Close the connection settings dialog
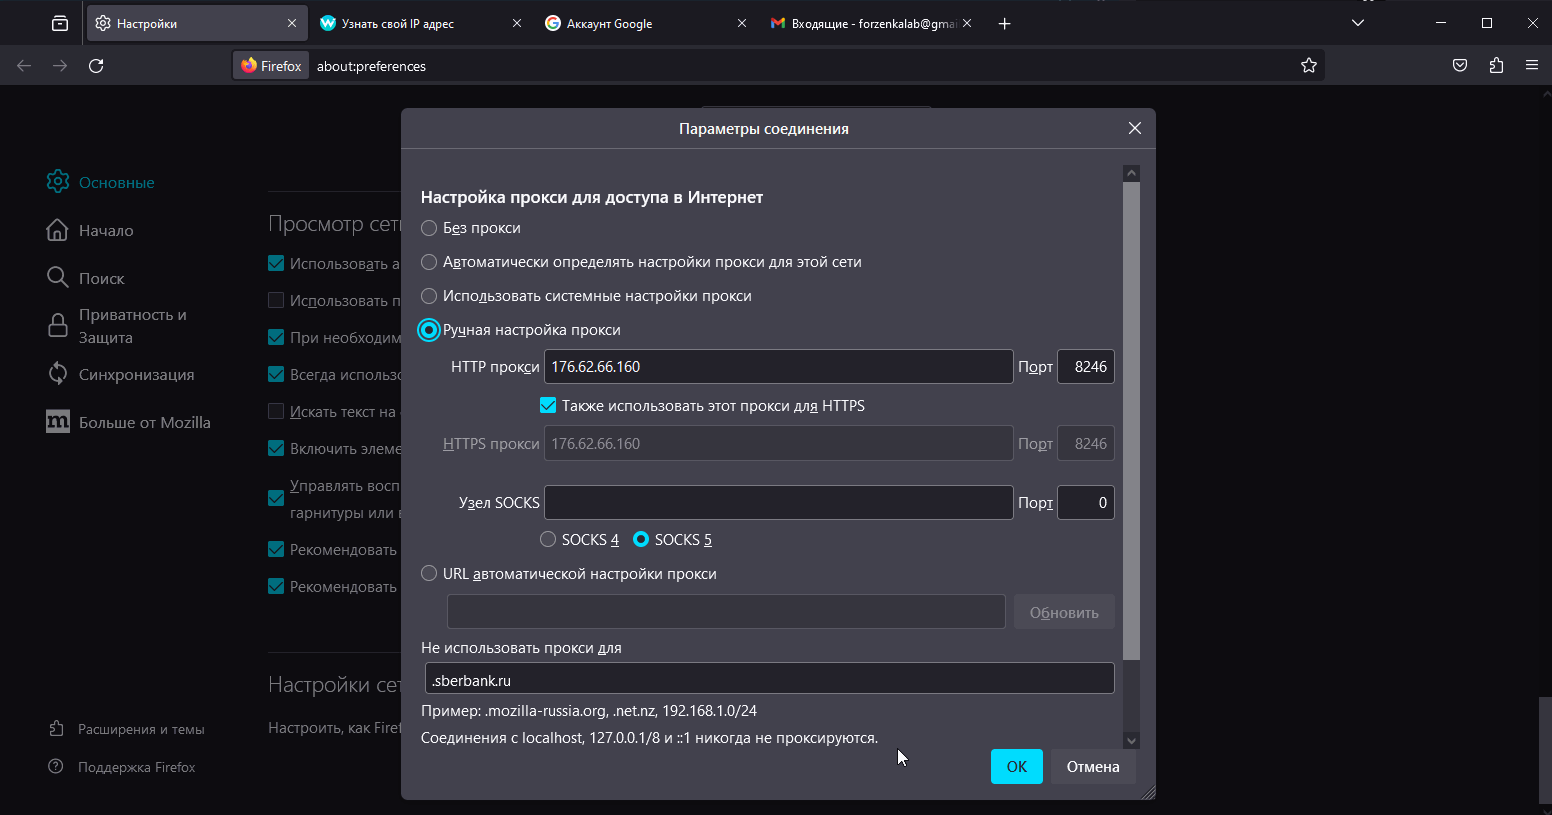The width and height of the screenshot is (1552, 815). pos(1134,128)
